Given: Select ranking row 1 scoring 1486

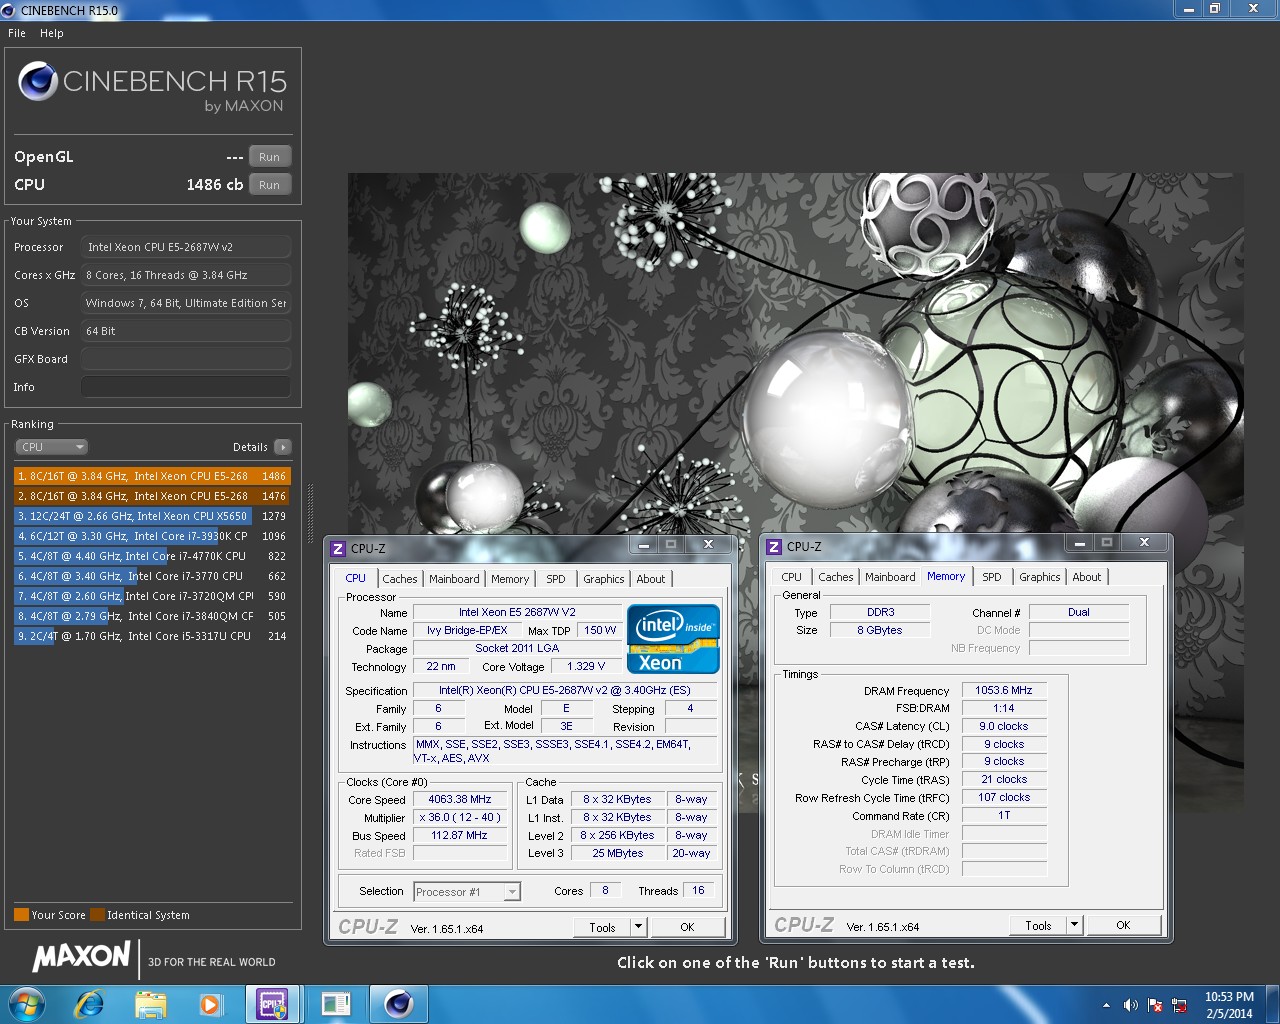Looking at the screenshot, I should 152,476.
